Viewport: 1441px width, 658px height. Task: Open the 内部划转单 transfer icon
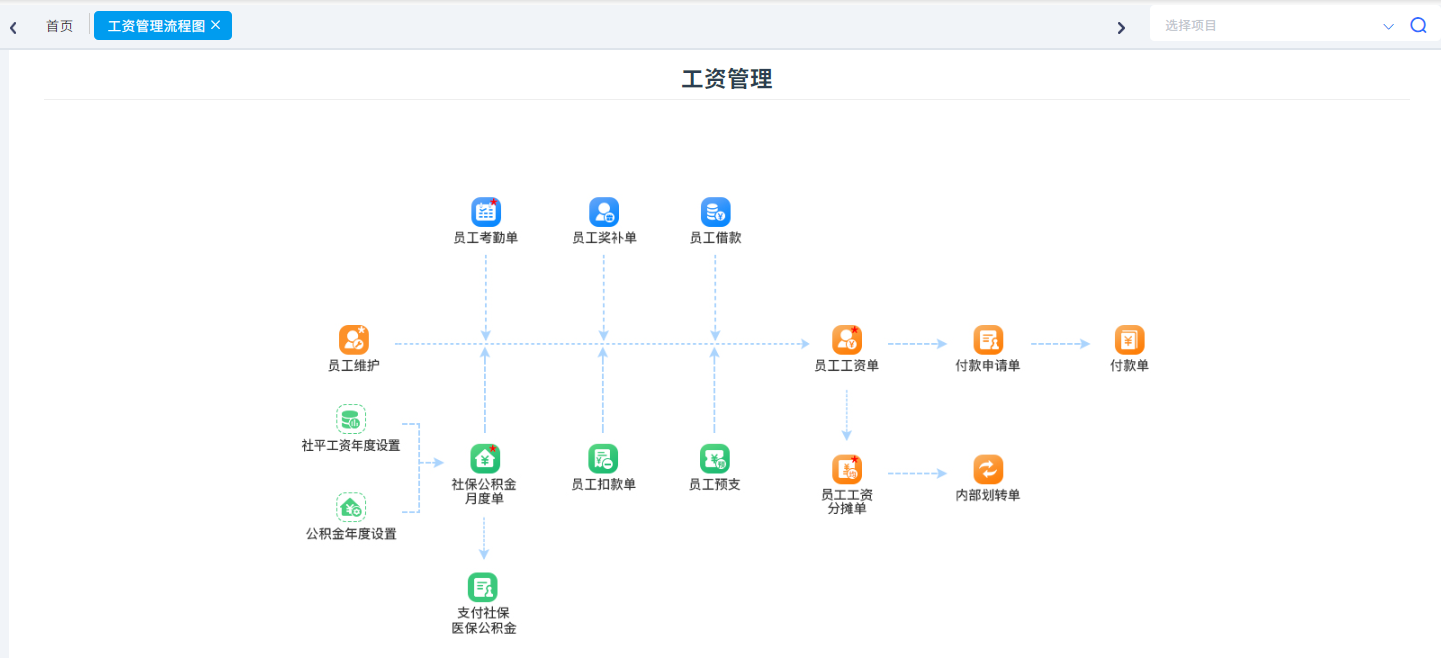click(x=988, y=470)
